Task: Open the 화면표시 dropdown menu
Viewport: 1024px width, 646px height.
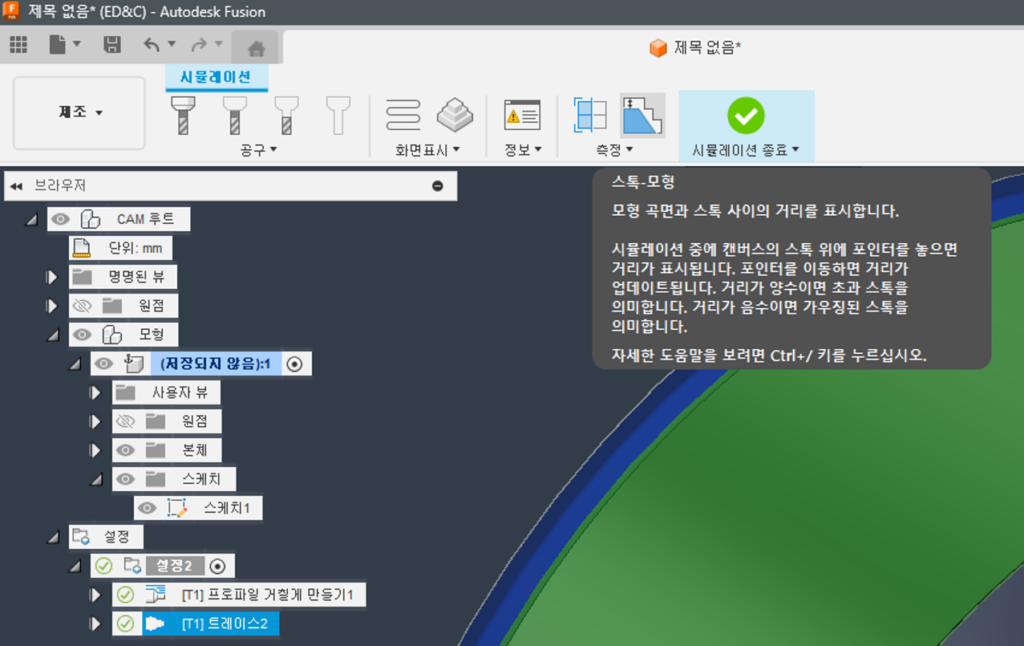Action: [x=428, y=150]
